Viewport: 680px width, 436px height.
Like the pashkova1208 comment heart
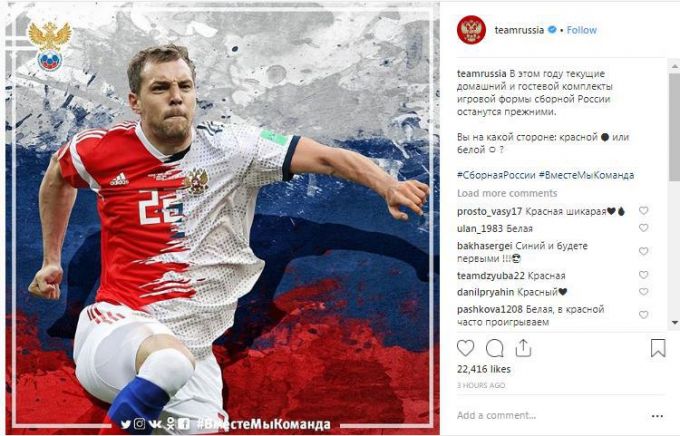click(x=644, y=315)
